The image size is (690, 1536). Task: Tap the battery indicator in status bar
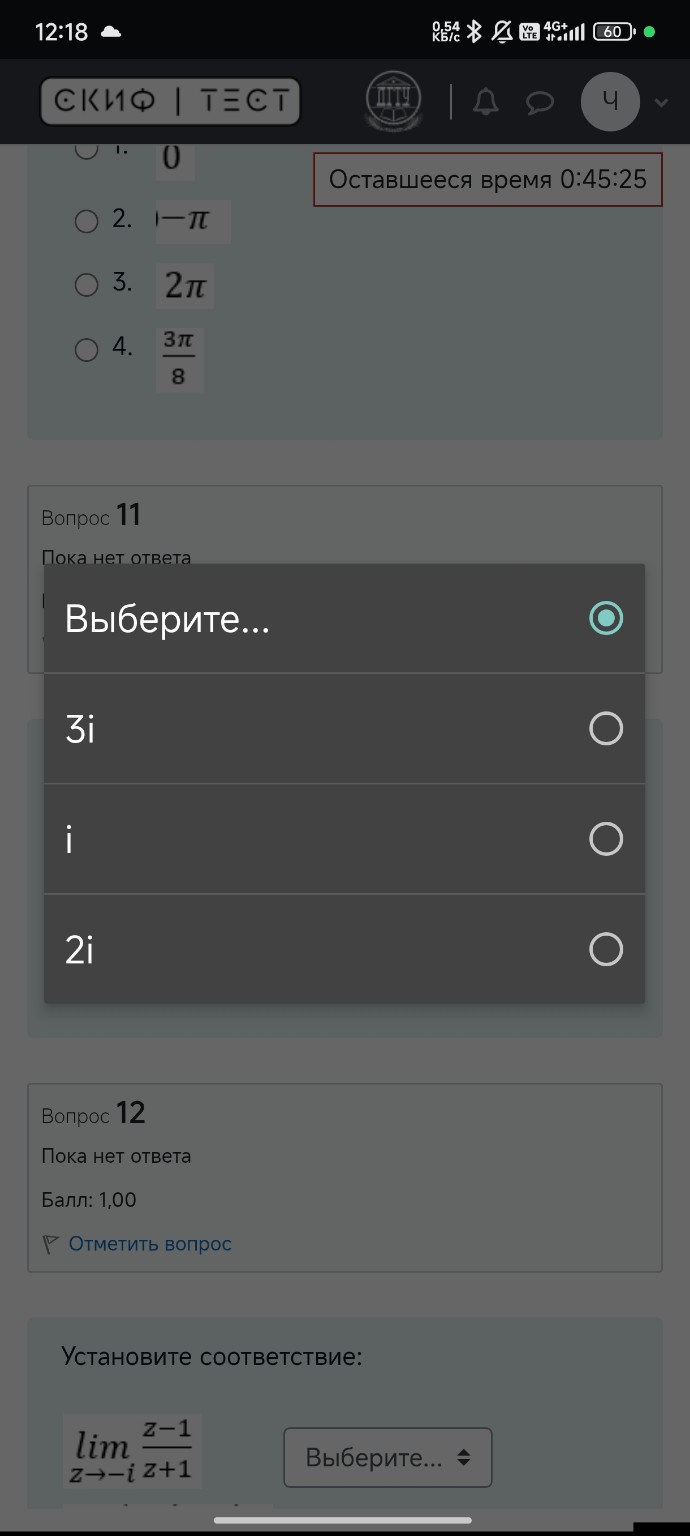tap(613, 31)
